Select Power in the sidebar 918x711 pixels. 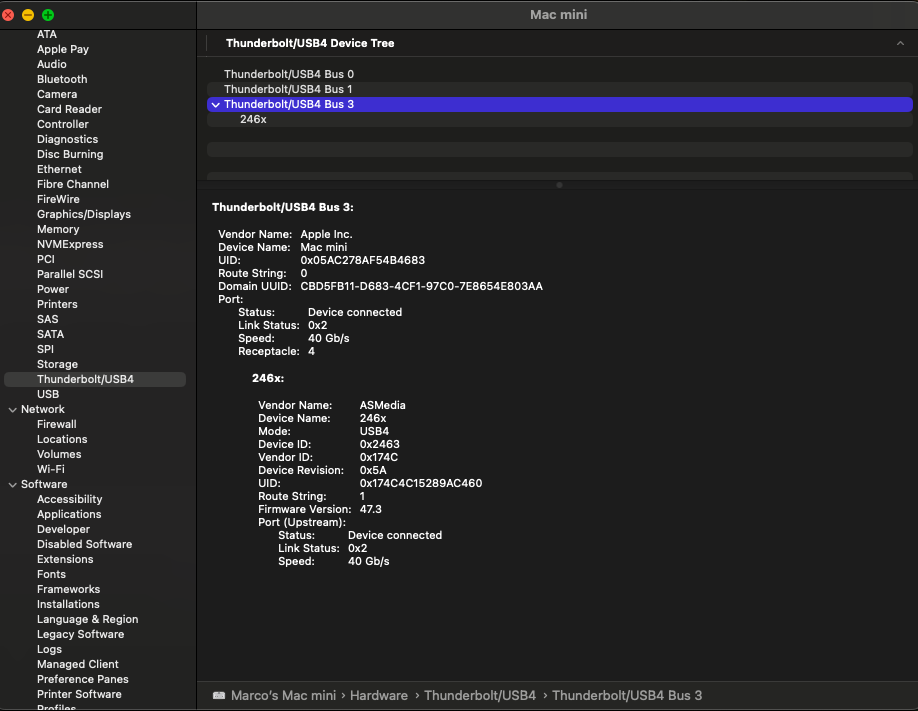(x=53, y=289)
